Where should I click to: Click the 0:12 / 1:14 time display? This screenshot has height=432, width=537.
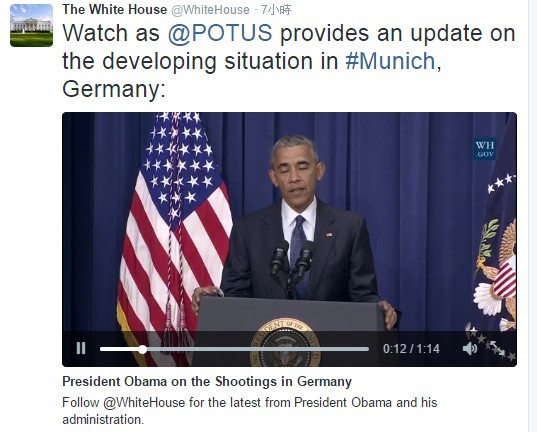pos(411,349)
